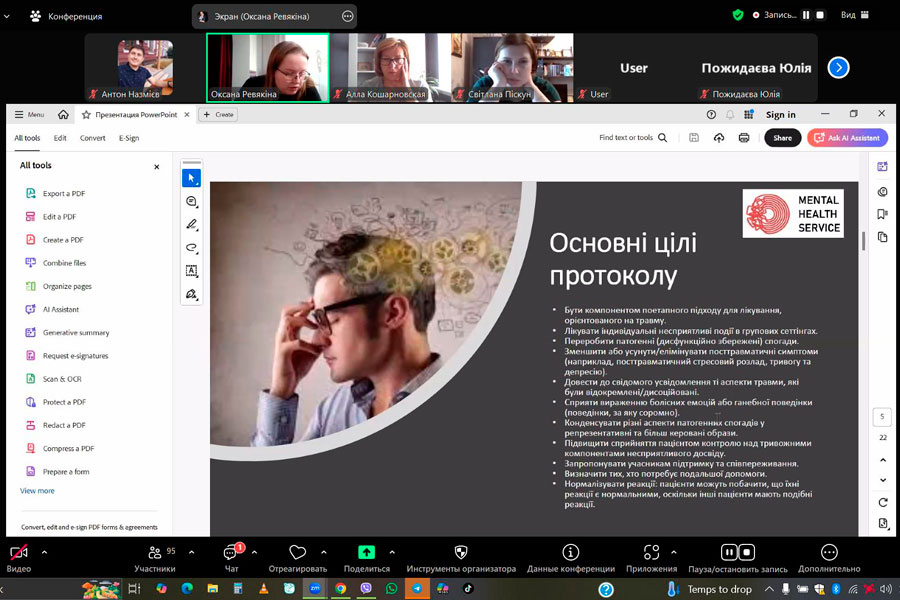Switch to the Convert tab

coord(93,138)
